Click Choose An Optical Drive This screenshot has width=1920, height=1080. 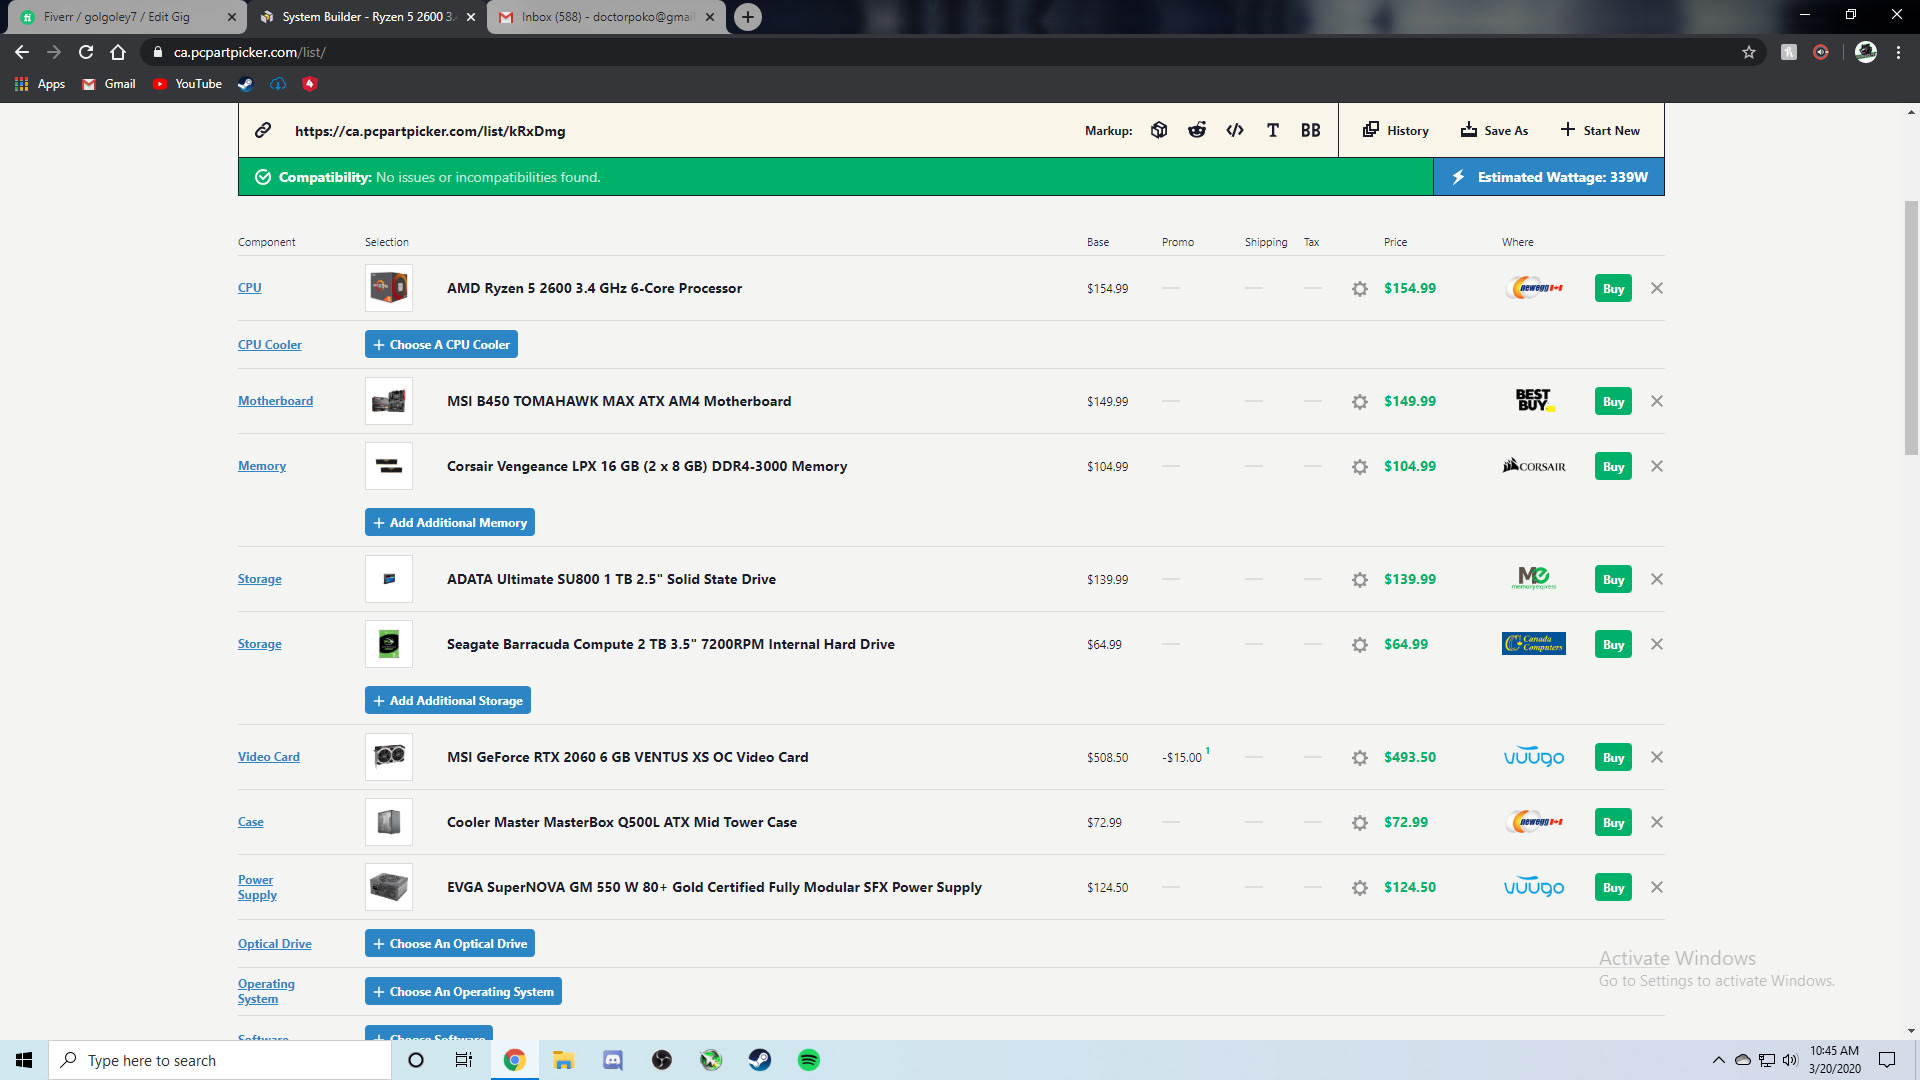(450, 943)
